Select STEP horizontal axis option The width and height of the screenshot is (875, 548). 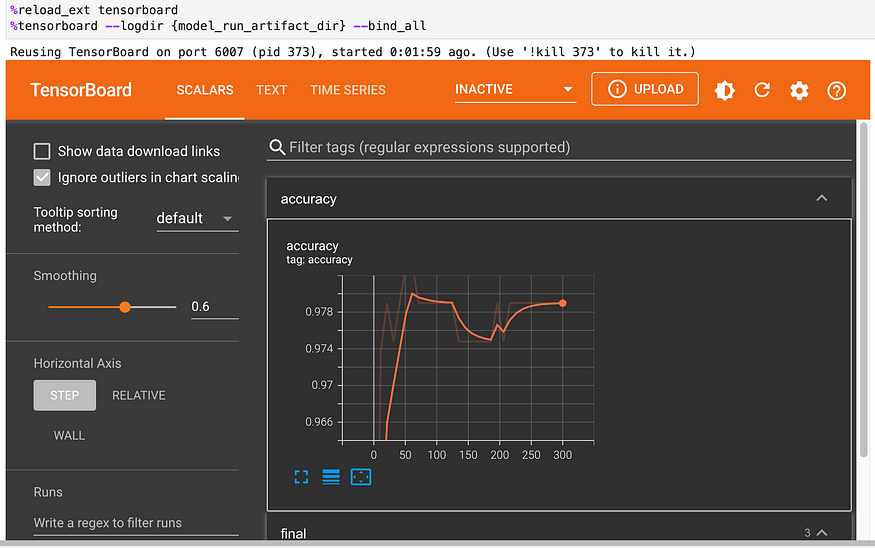click(65, 395)
